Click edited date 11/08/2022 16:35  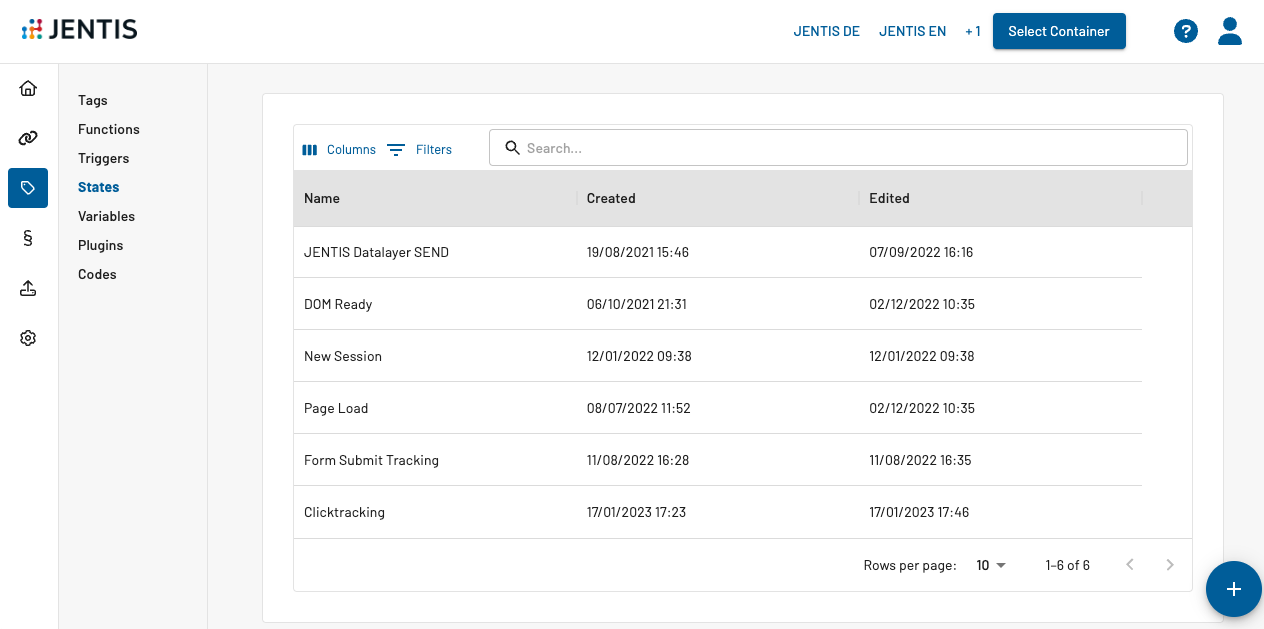[920, 460]
